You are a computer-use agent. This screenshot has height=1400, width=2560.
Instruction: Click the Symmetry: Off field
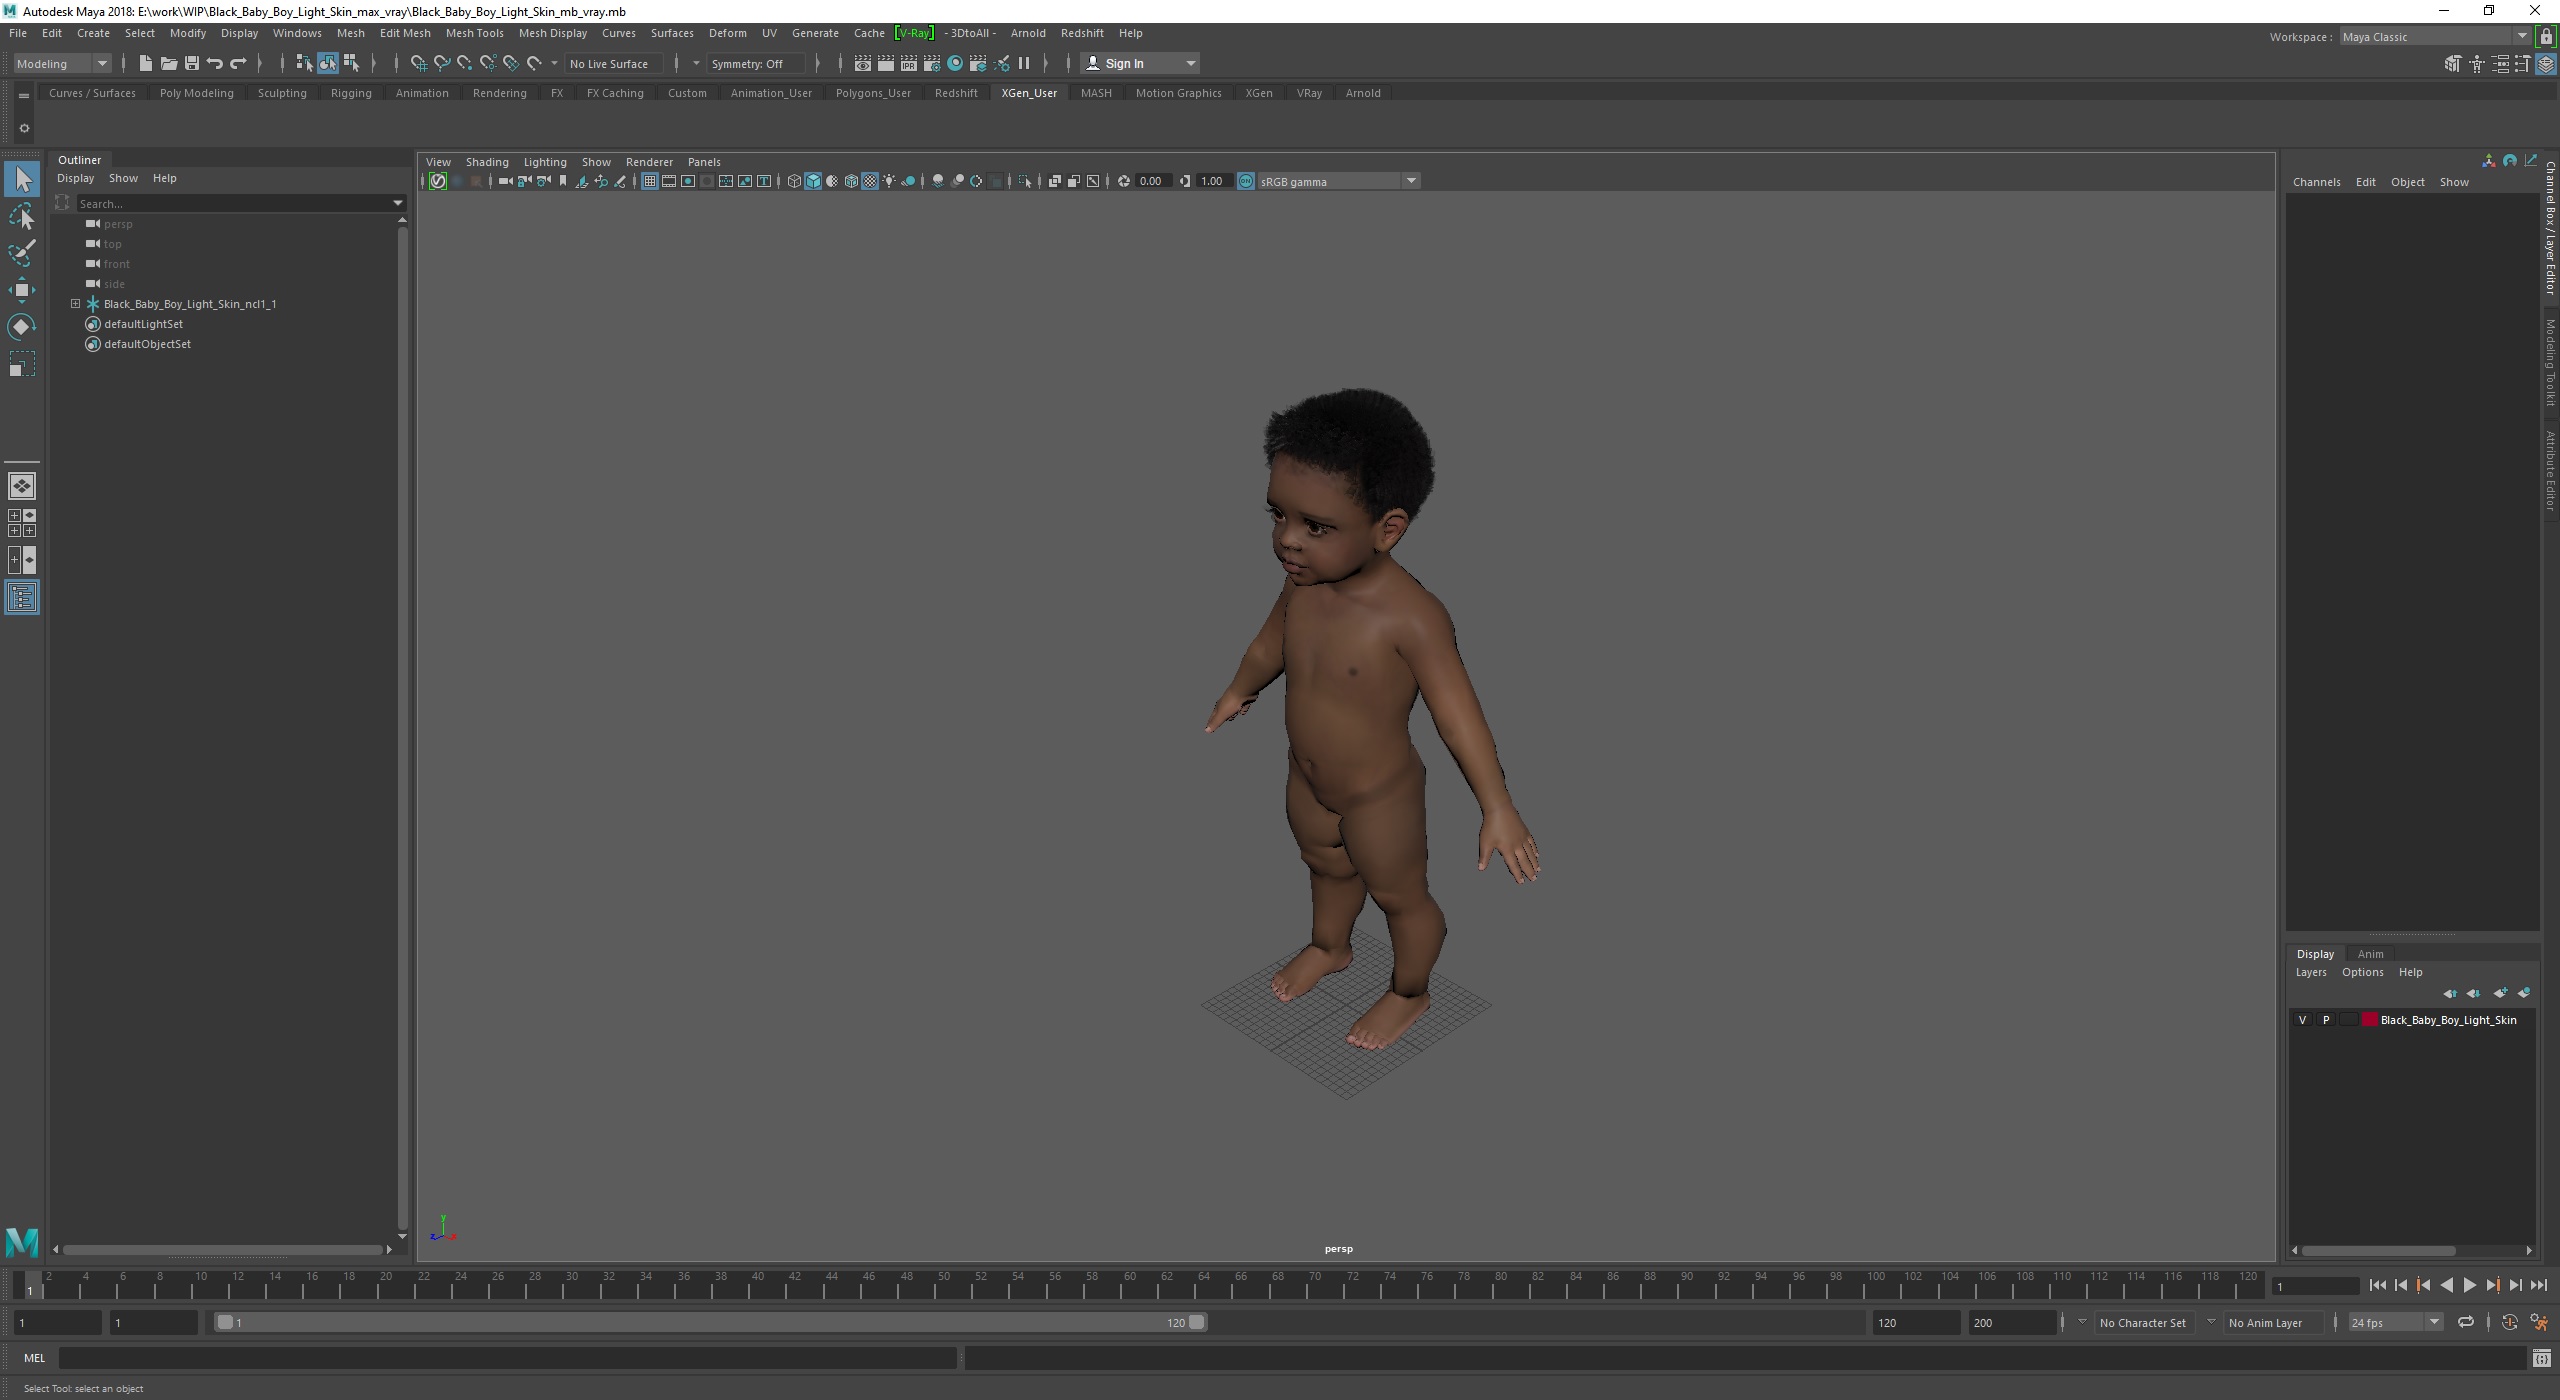755,63
